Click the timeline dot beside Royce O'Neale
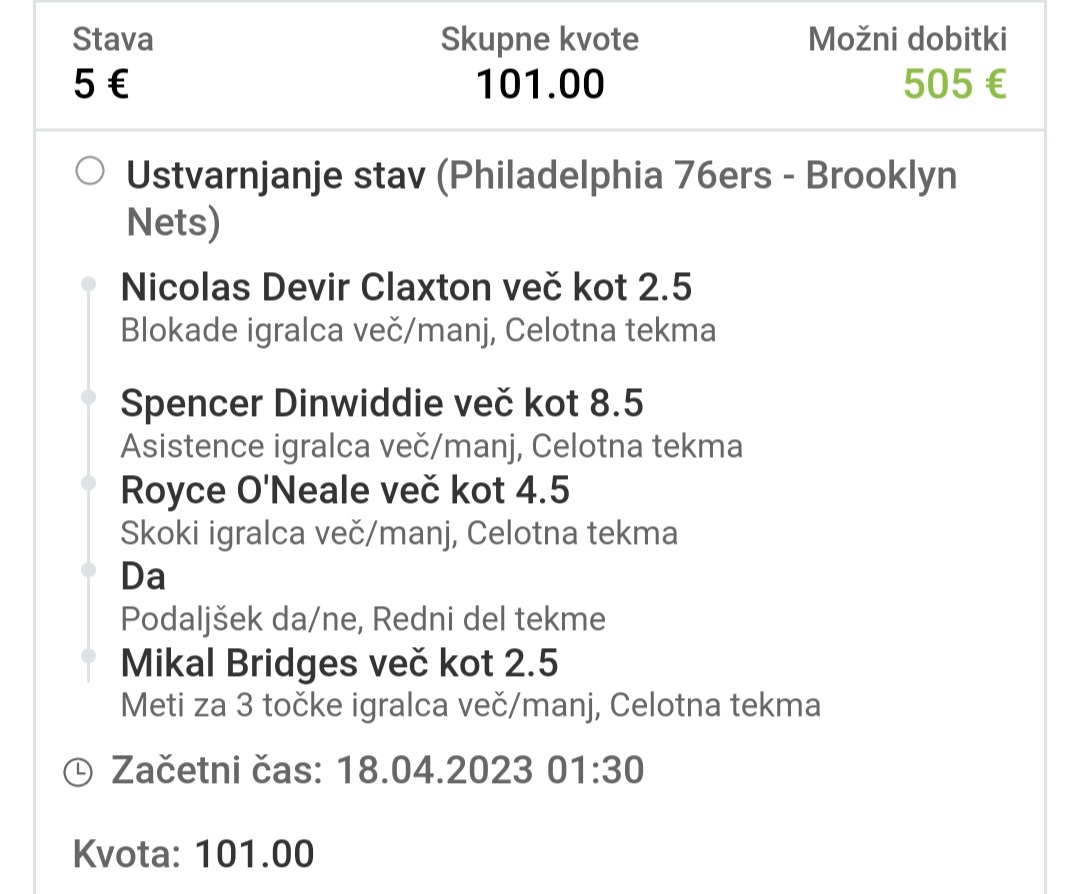The width and height of the screenshot is (1080, 894). 88,483
